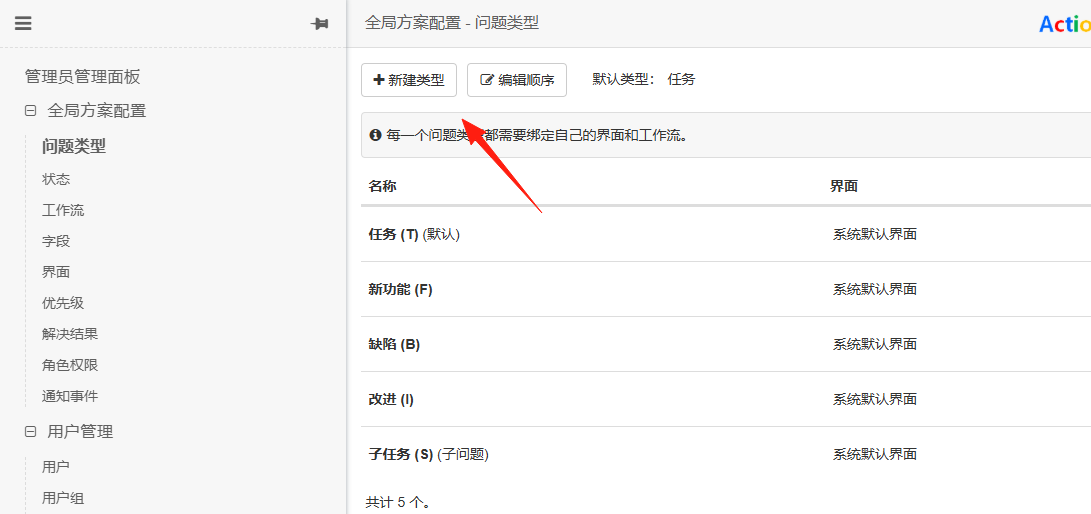This screenshot has height=514, width=1091.
Task: Open 通知事件 in the sidebar
Action: [70, 396]
